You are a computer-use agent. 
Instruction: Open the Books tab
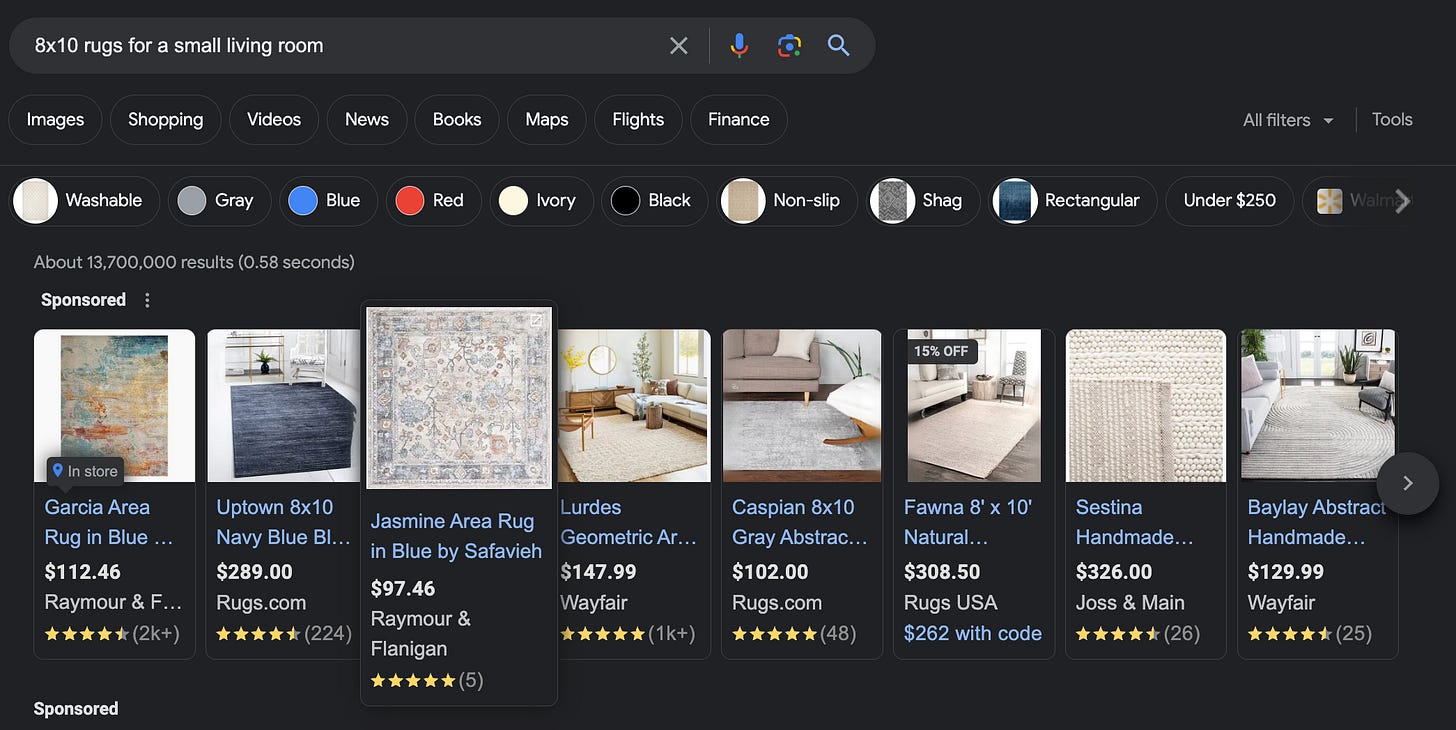[x=457, y=119]
